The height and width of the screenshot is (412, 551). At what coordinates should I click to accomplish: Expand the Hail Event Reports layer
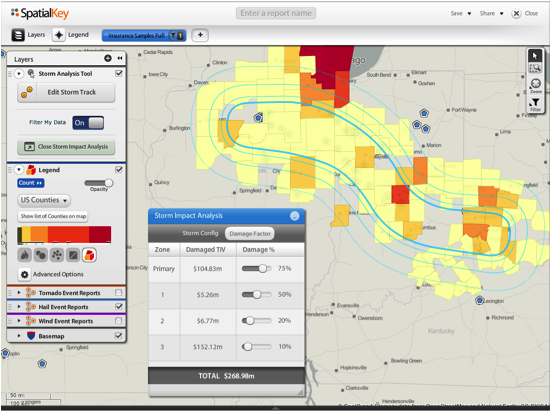click(x=19, y=307)
